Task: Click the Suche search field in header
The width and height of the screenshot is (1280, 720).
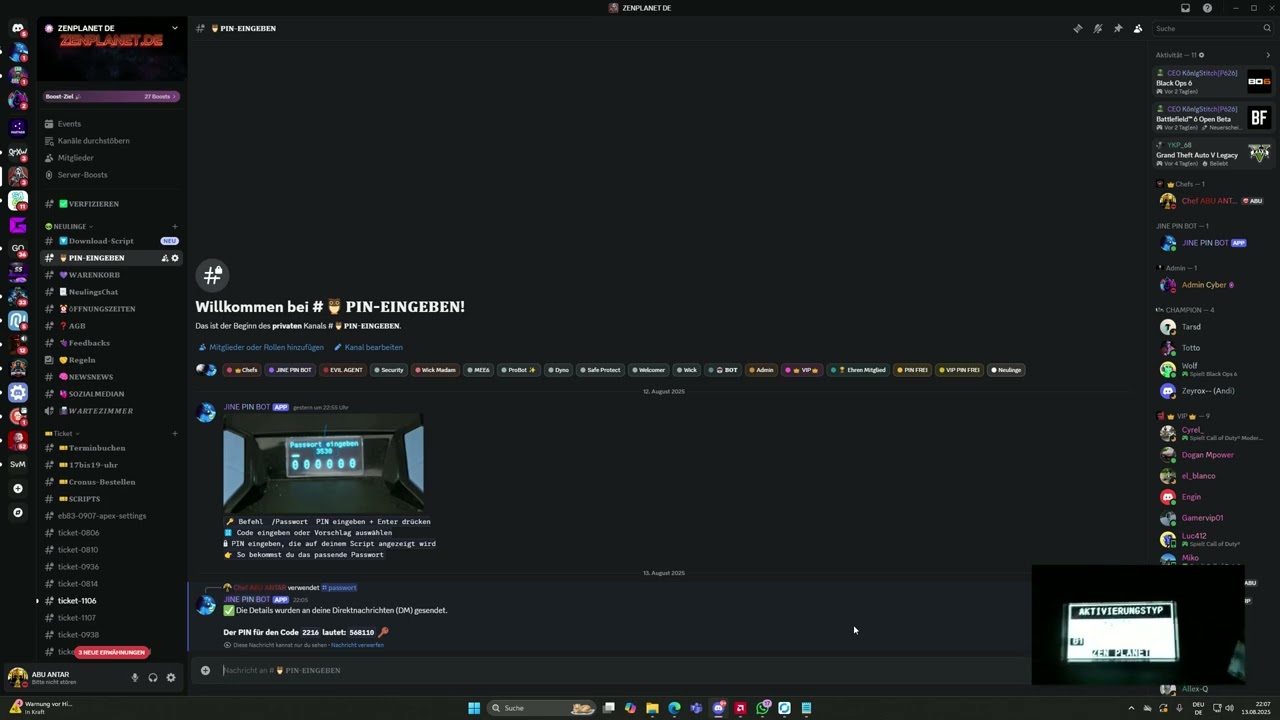Action: point(1211,29)
